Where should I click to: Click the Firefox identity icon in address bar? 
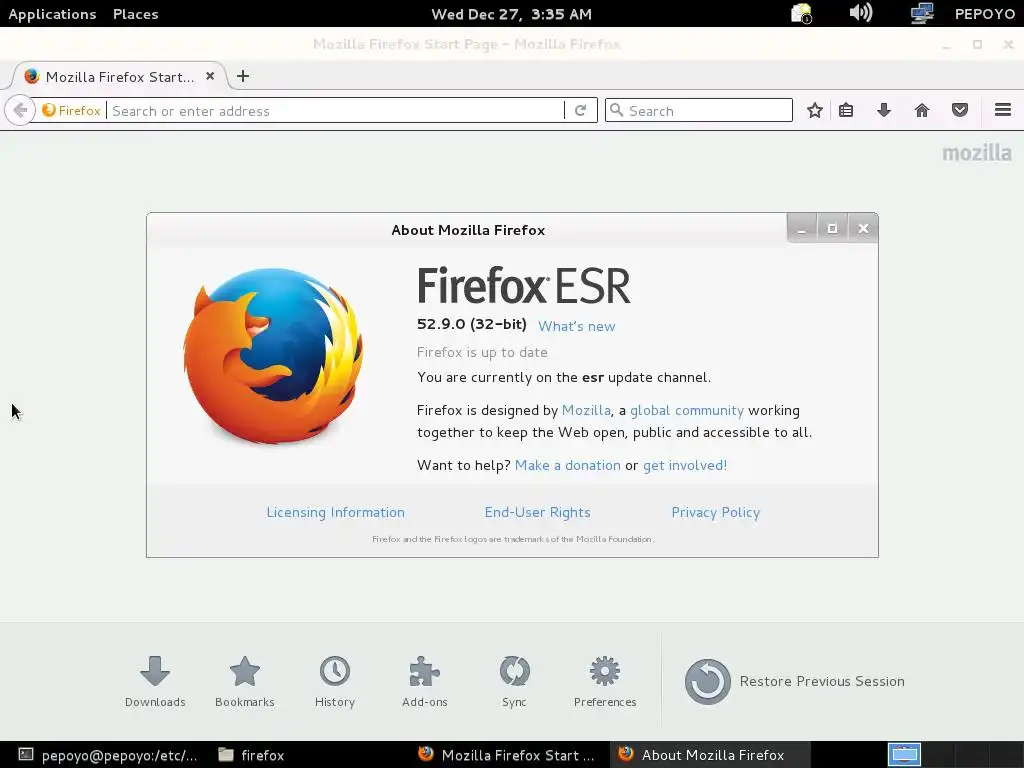point(71,110)
